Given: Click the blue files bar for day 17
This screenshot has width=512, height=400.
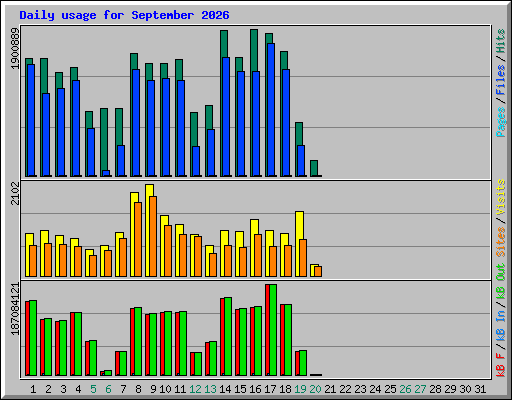Looking at the screenshot, I should [x=271, y=110].
